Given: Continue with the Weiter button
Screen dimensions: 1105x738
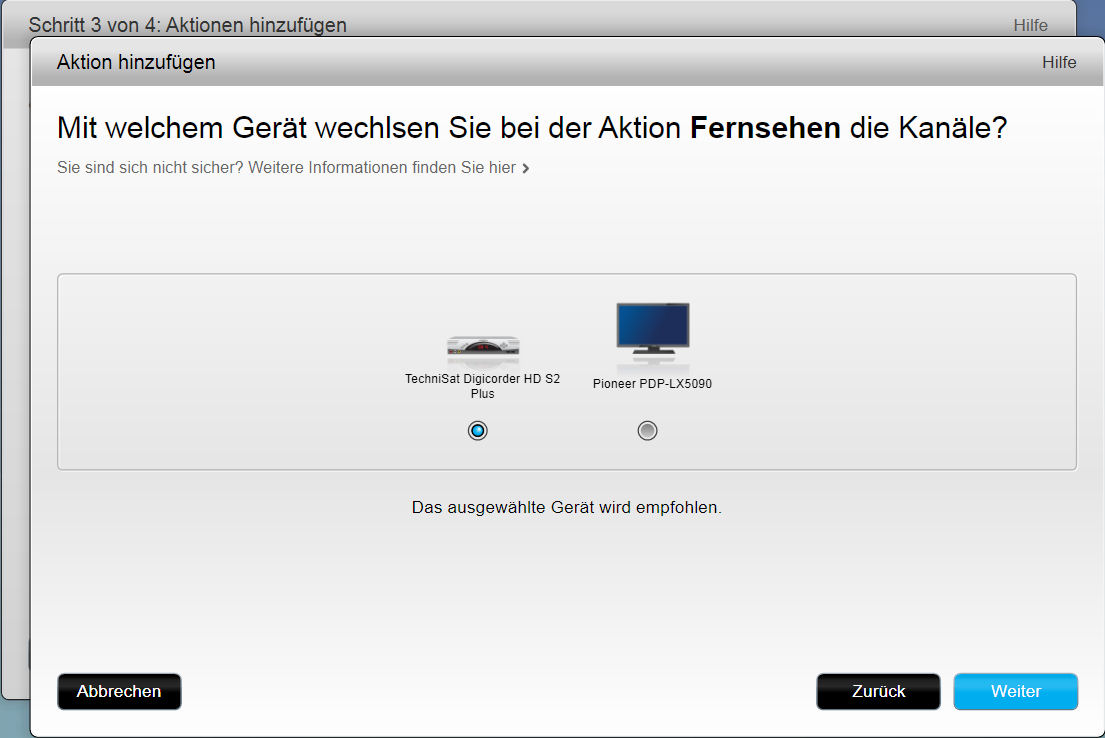Looking at the screenshot, I should [1015, 691].
